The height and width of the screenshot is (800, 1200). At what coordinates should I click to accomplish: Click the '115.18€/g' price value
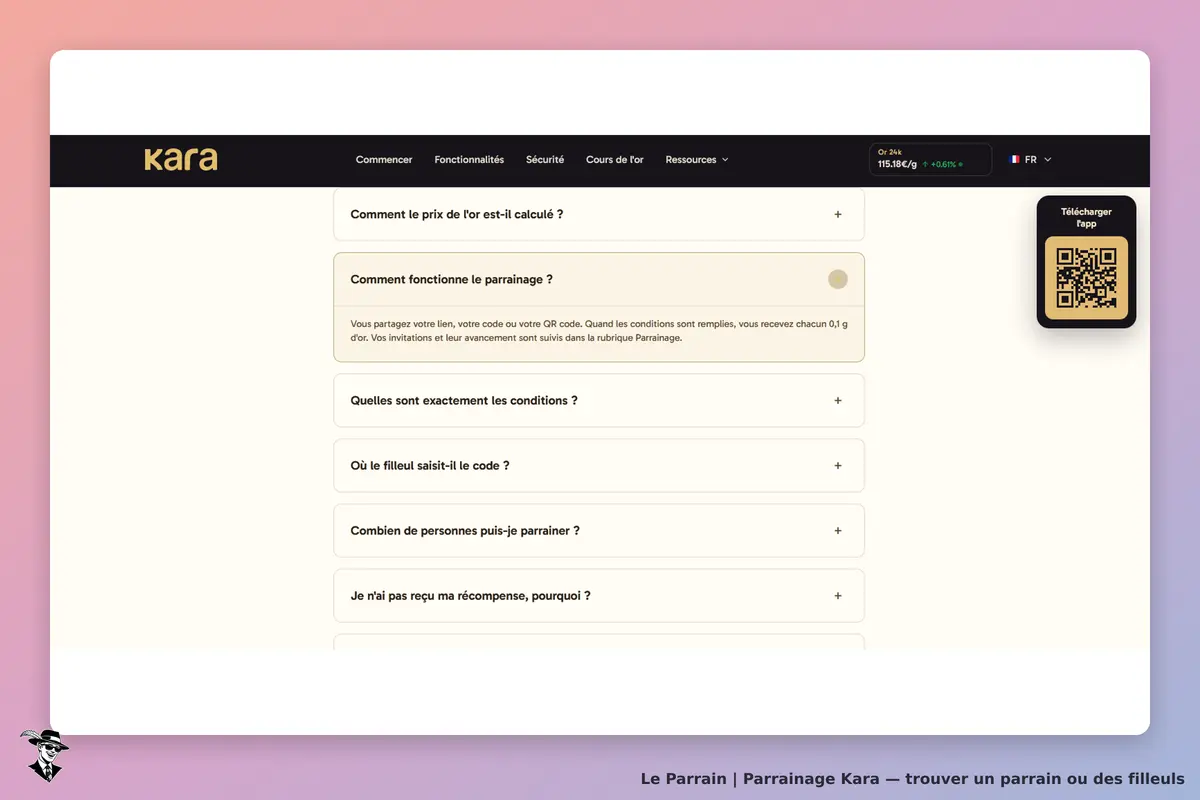[x=897, y=164]
